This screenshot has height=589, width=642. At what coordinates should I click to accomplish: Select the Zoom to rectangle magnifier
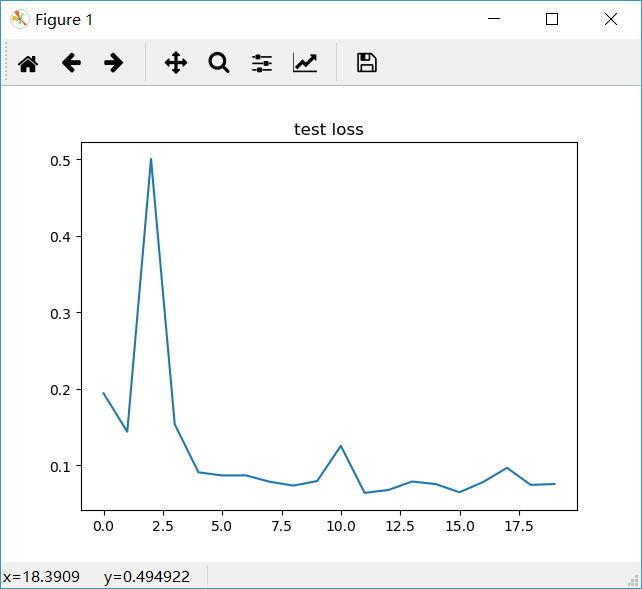(219, 63)
